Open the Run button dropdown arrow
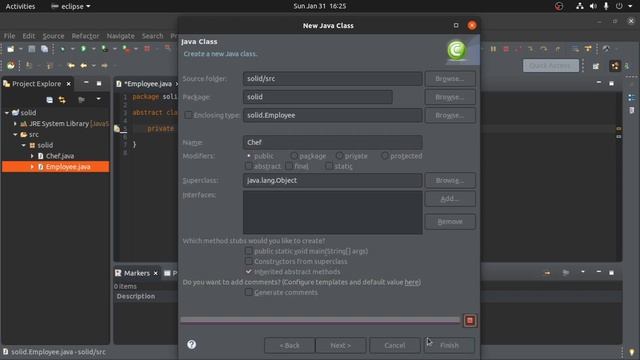 point(93,49)
